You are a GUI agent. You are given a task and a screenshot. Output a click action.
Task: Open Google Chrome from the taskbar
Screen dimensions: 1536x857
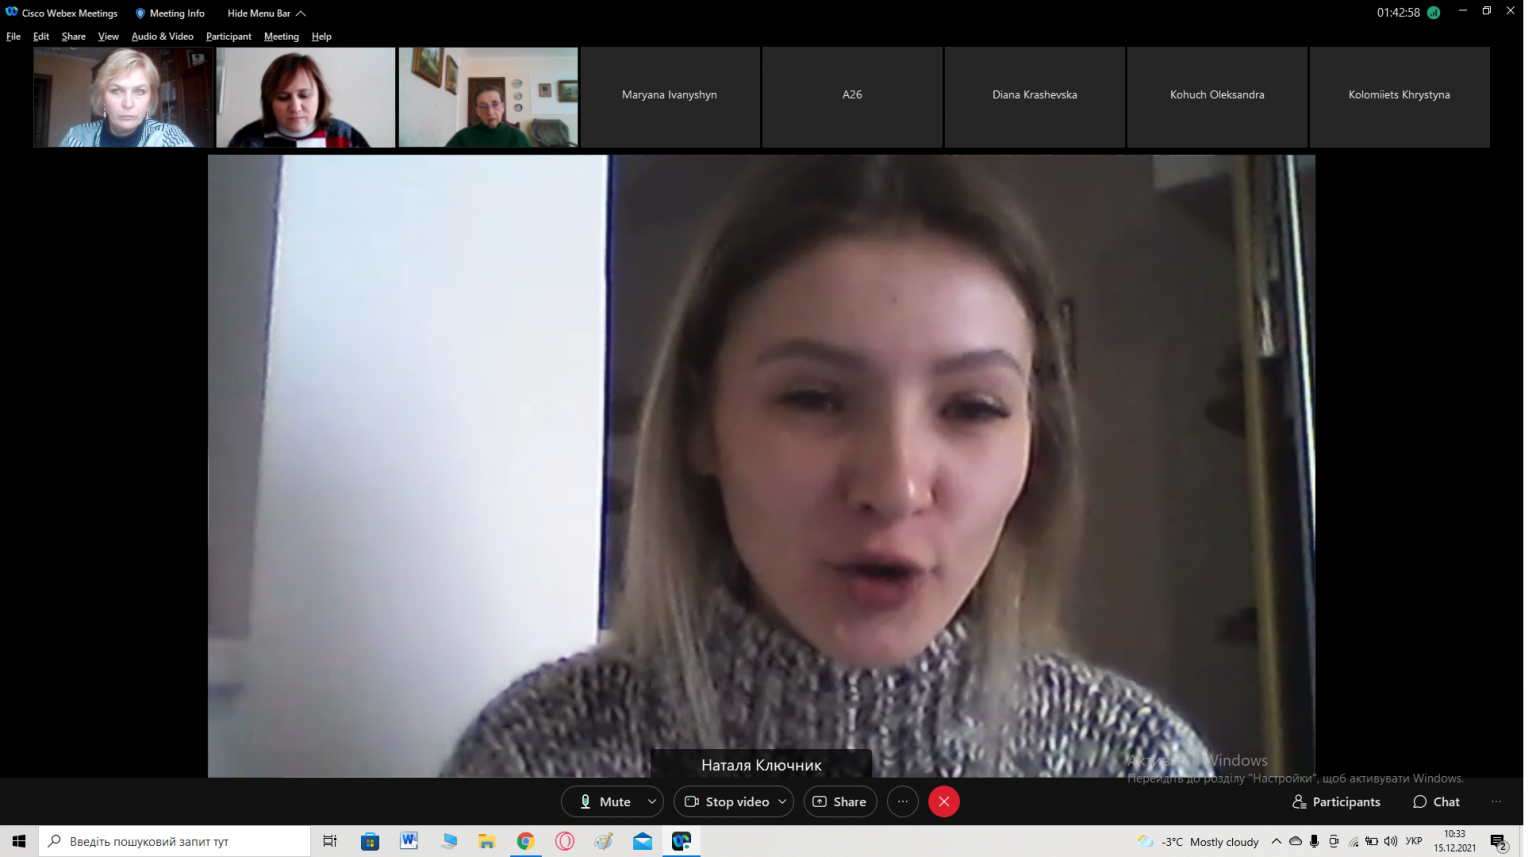pyautogui.click(x=525, y=841)
